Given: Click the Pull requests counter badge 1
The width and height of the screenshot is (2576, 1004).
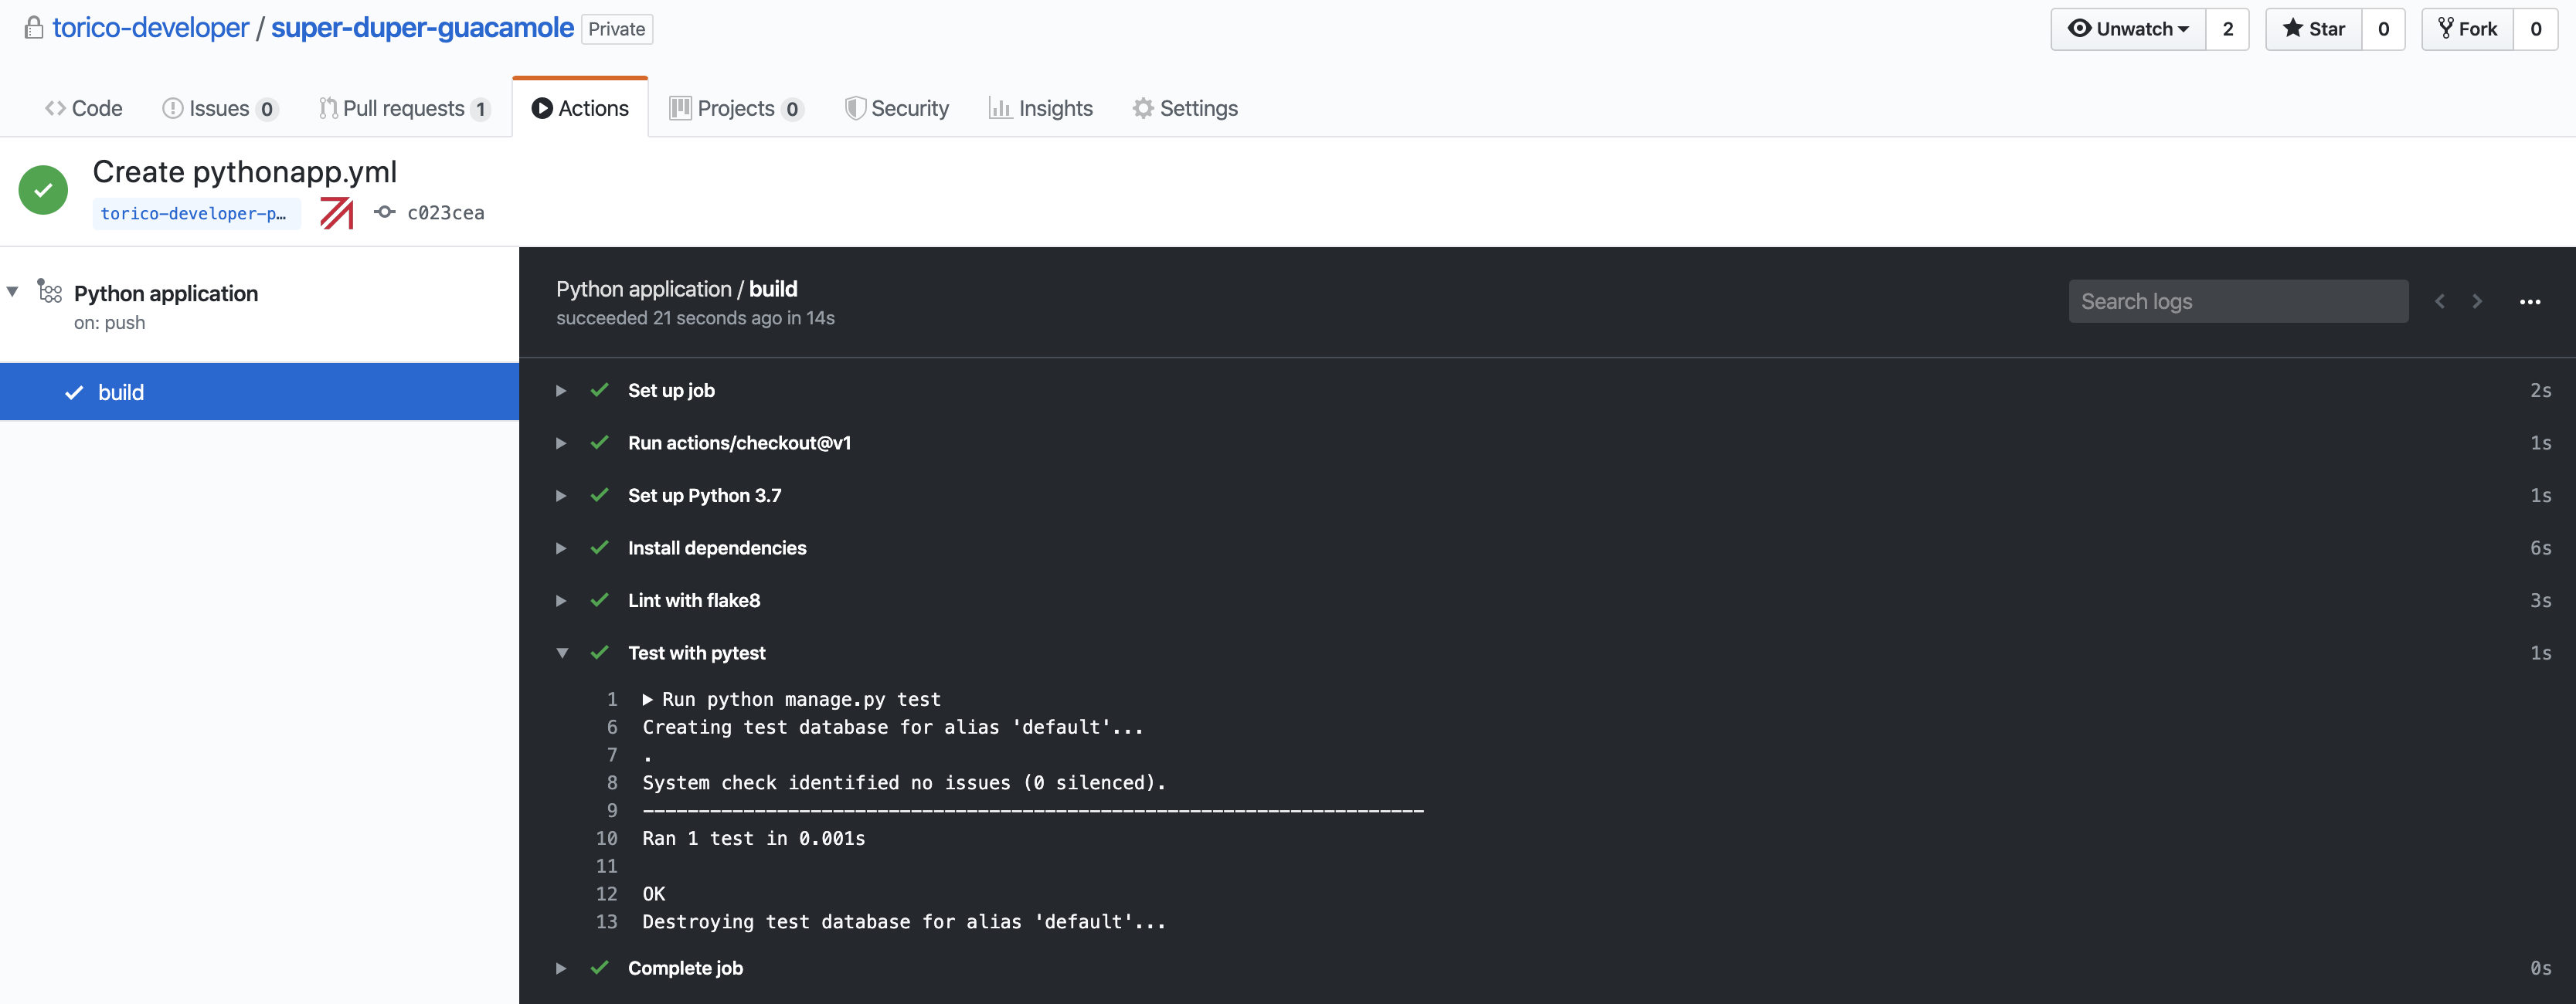Looking at the screenshot, I should (x=481, y=109).
